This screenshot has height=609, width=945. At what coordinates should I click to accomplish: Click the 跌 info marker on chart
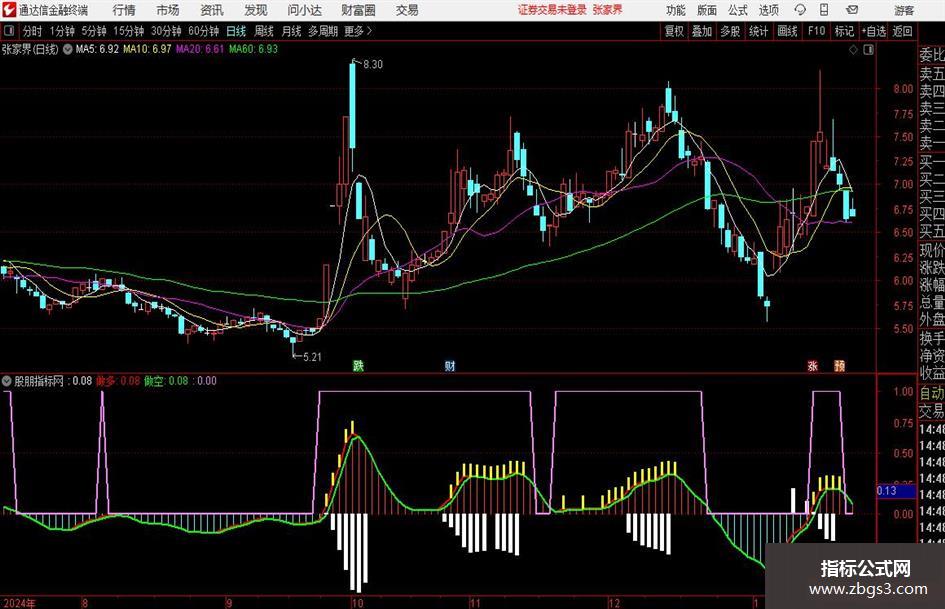(358, 365)
